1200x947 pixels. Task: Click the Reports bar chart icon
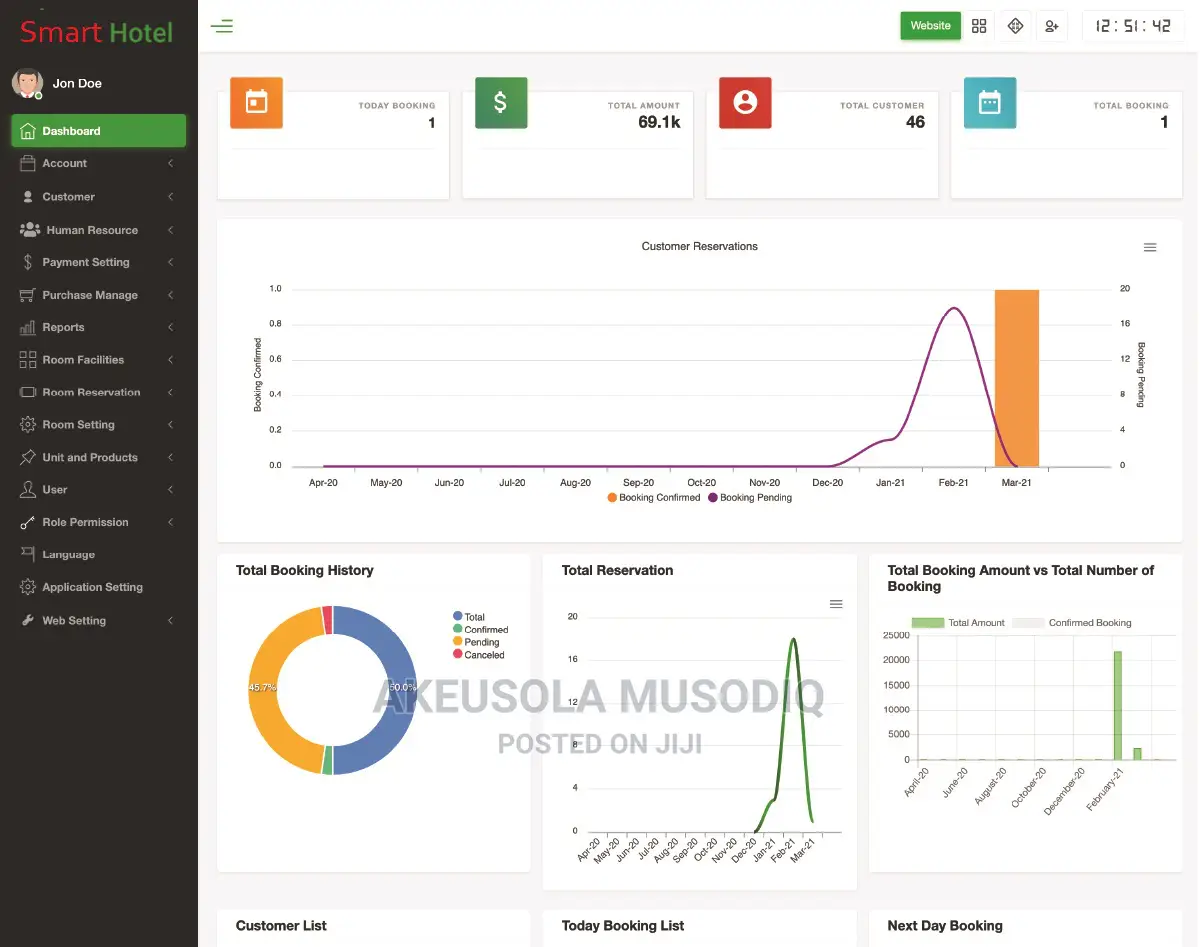point(28,327)
